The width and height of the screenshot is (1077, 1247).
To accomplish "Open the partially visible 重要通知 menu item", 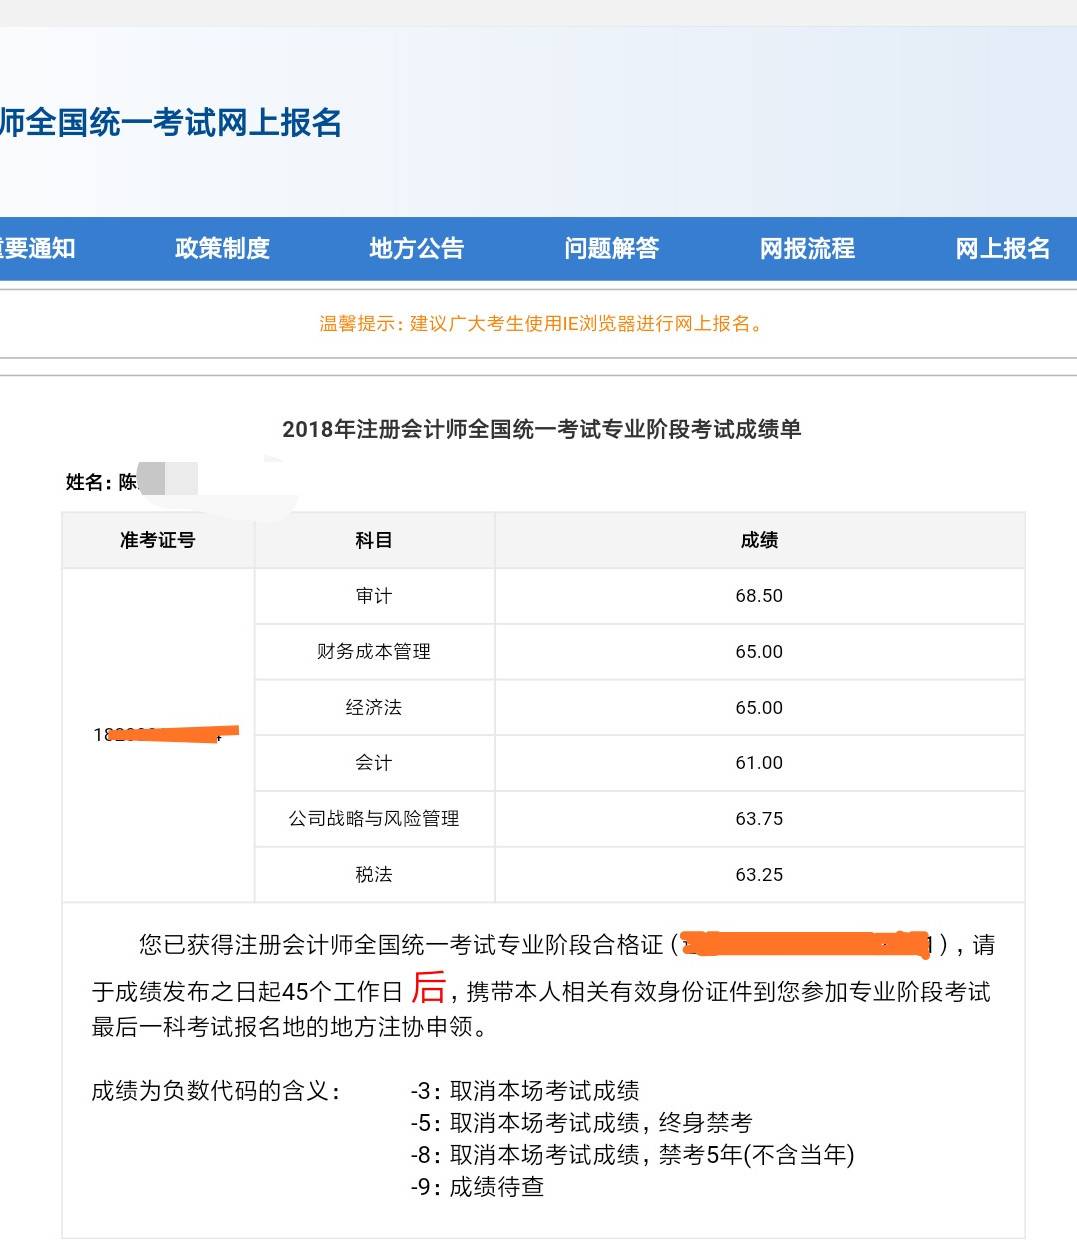I will (37, 248).
